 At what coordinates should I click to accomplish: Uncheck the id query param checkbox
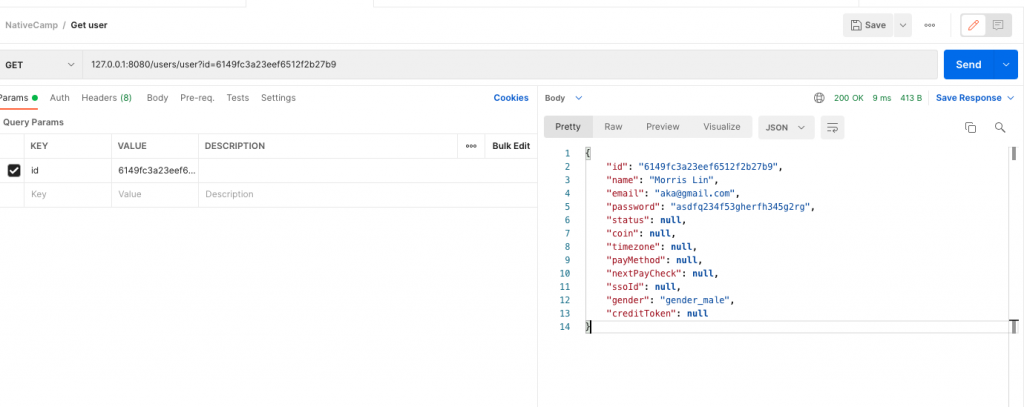(14, 171)
